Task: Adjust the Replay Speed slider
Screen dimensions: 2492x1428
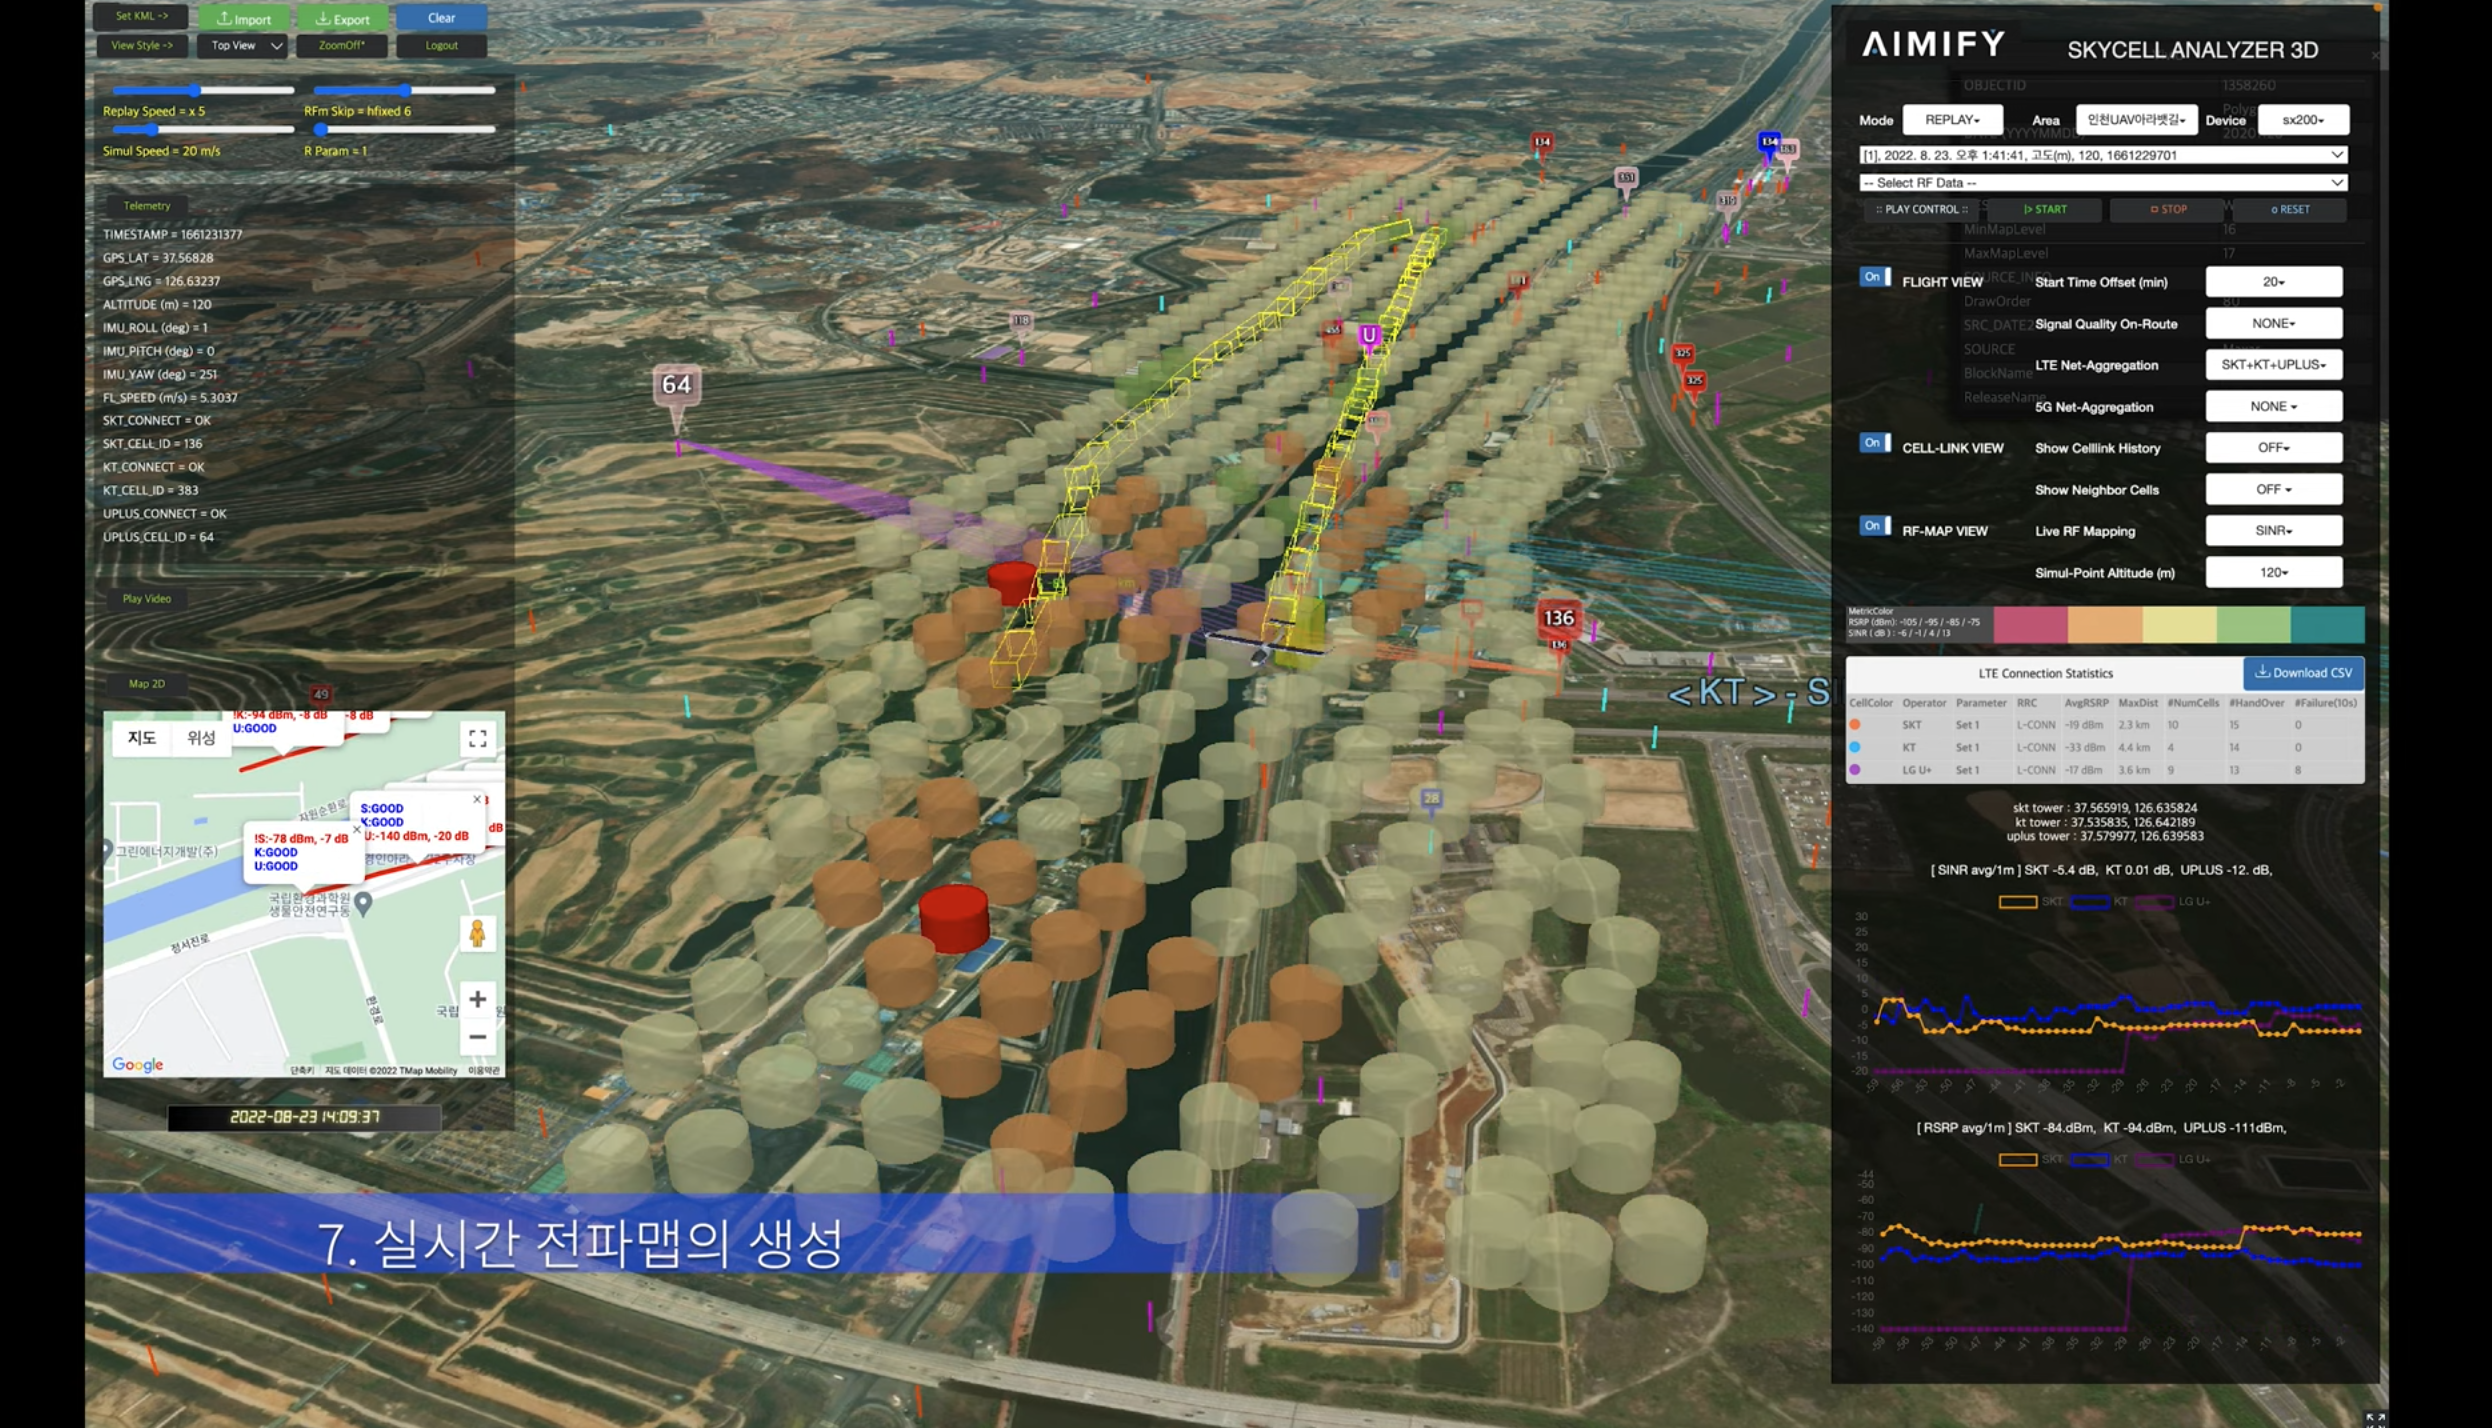Action: coord(195,91)
